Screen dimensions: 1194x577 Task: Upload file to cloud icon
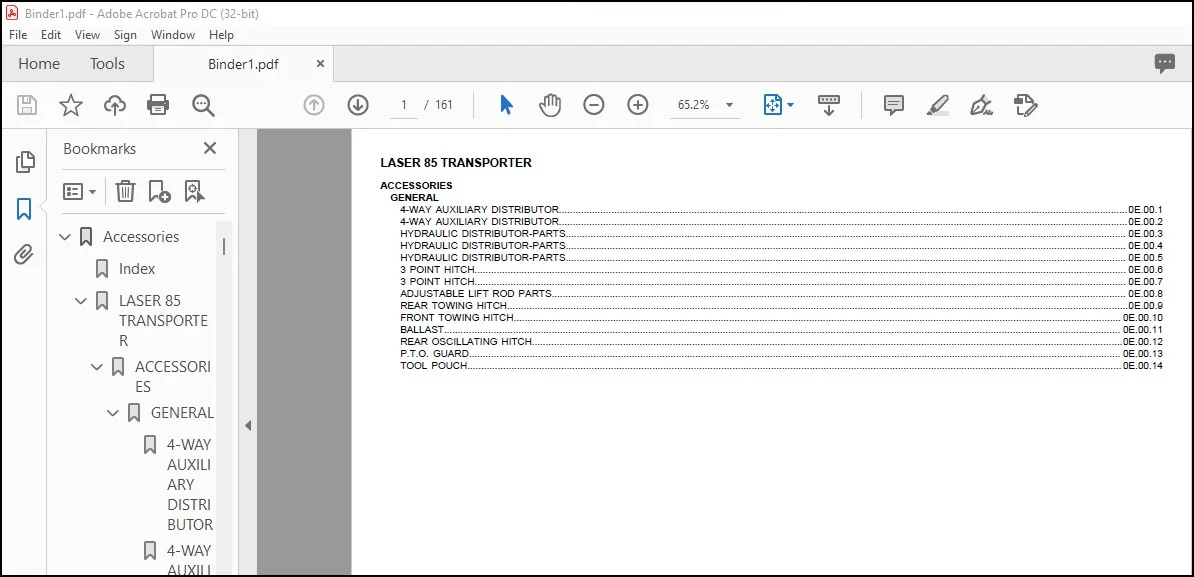[x=114, y=105]
